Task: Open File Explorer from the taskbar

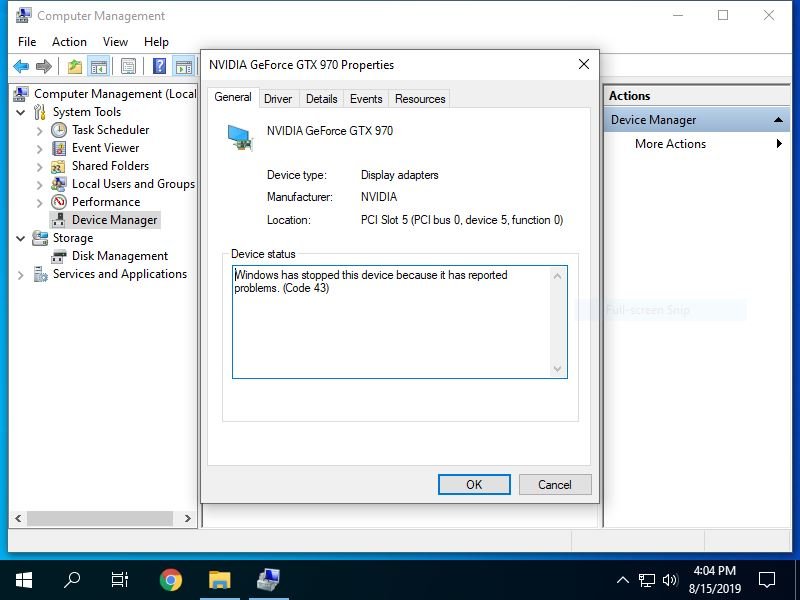Action: pos(219,580)
